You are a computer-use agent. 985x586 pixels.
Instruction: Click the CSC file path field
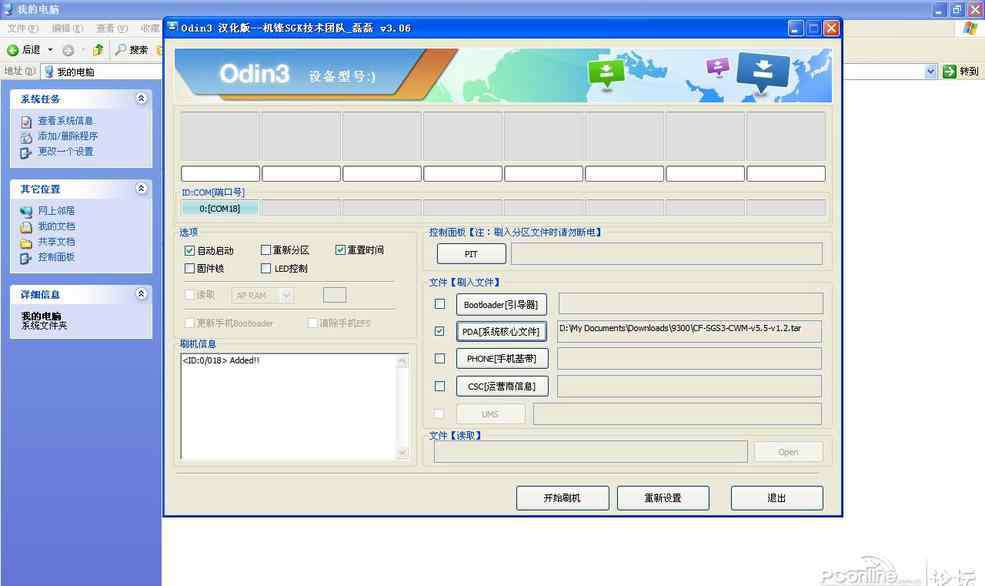pyautogui.click(x=689, y=386)
